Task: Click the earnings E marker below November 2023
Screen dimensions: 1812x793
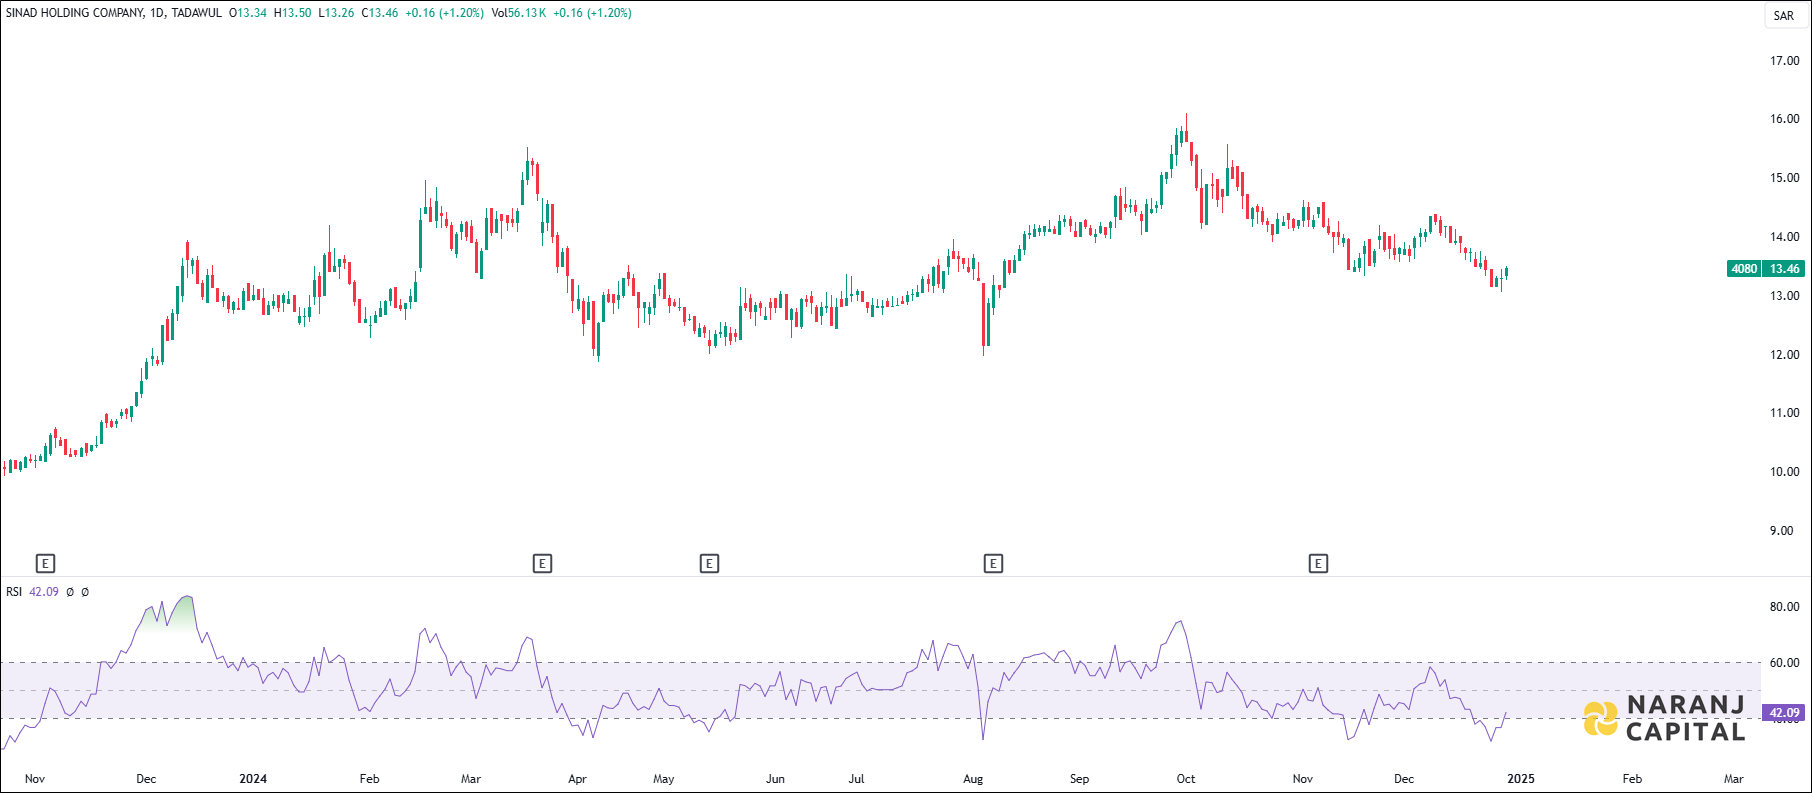Action: [x=45, y=564]
